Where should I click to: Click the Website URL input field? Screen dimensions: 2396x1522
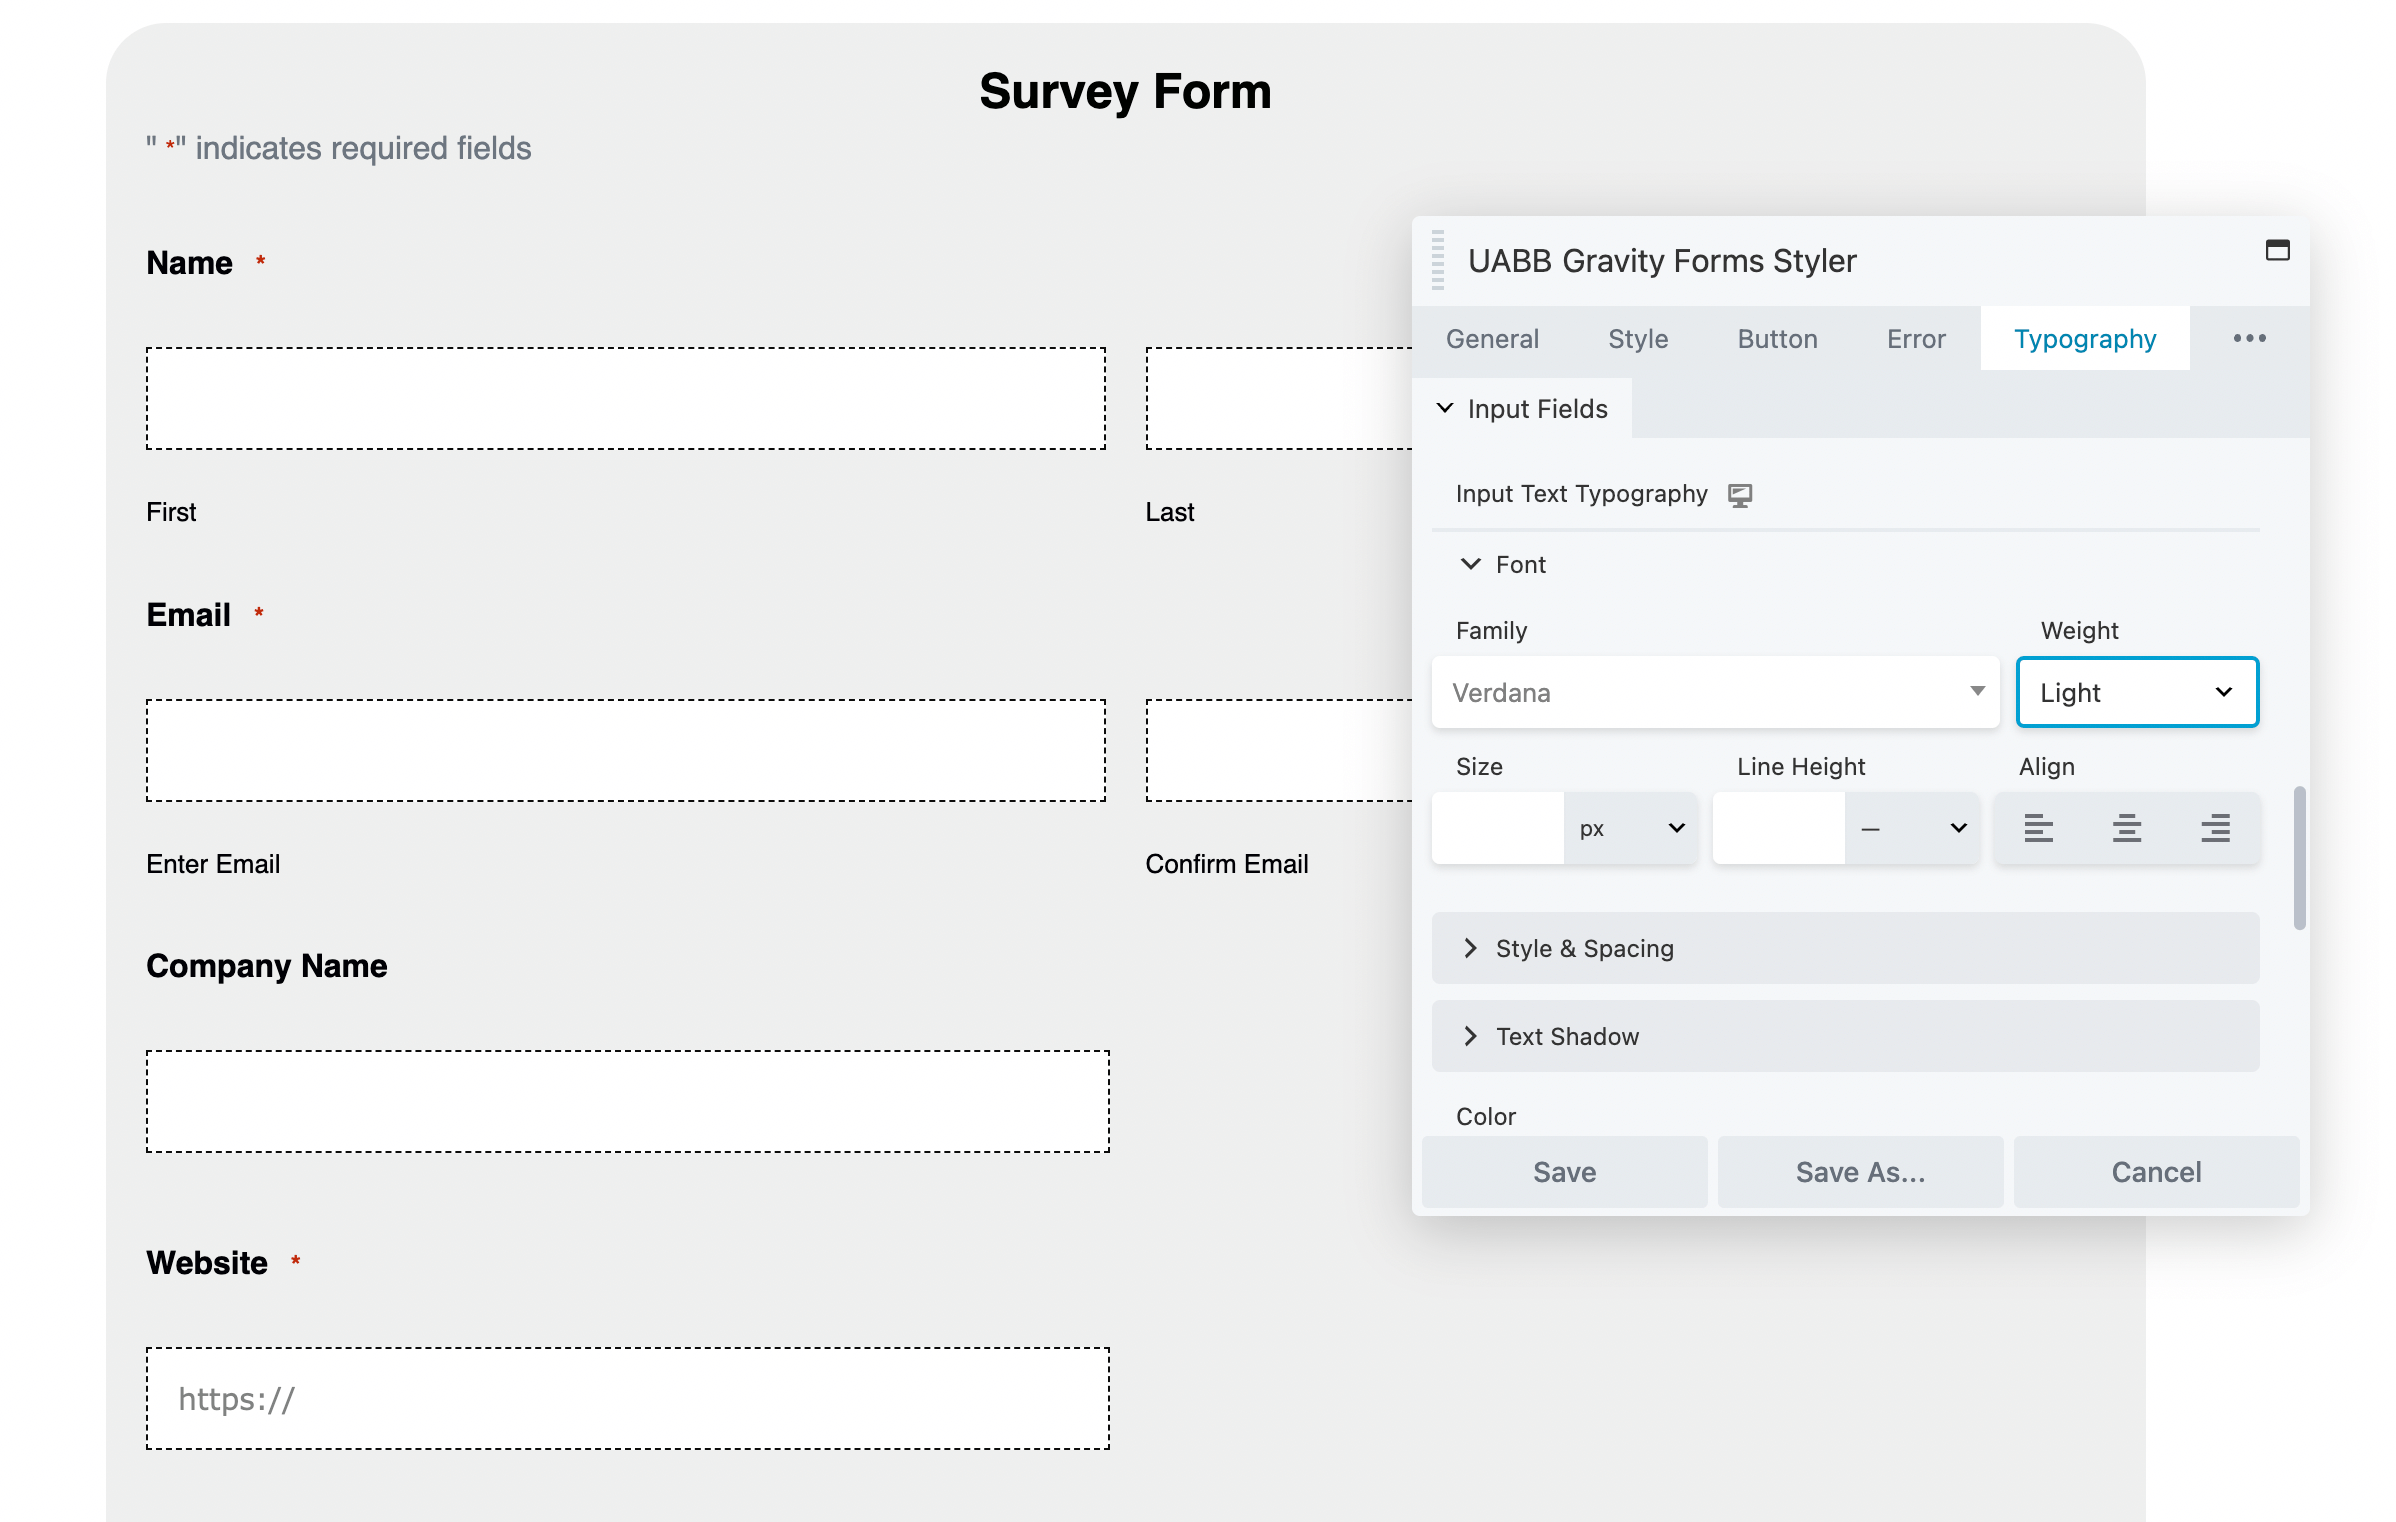627,1396
